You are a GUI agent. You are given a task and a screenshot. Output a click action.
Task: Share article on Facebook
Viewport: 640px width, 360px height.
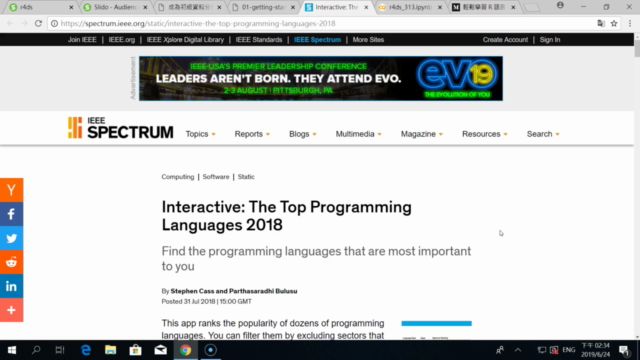(11, 214)
